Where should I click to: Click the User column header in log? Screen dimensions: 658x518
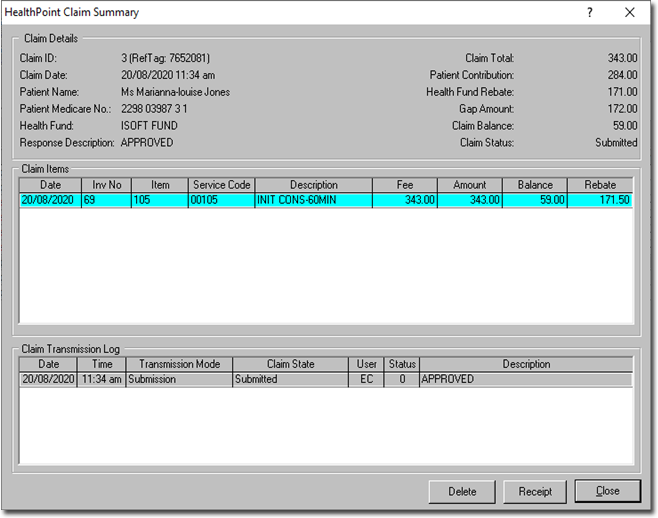tap(366, 364)
